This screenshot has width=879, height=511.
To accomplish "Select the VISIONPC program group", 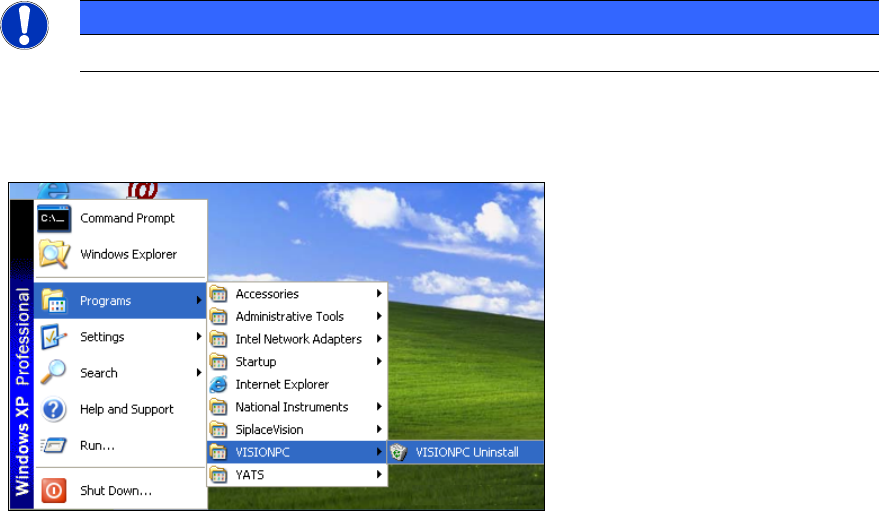I will (297, 452).
